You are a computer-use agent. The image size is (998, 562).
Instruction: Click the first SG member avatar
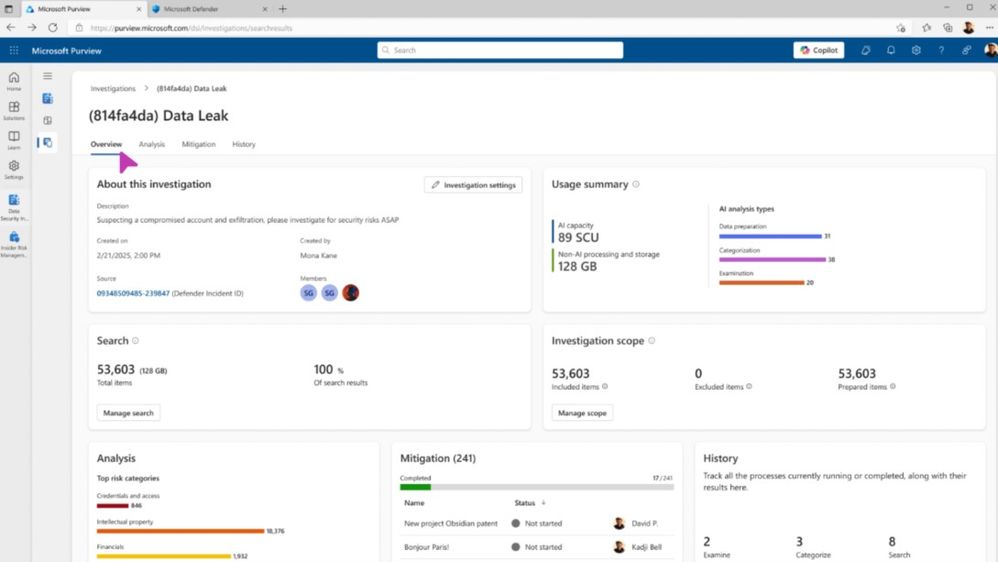[309, 293]
